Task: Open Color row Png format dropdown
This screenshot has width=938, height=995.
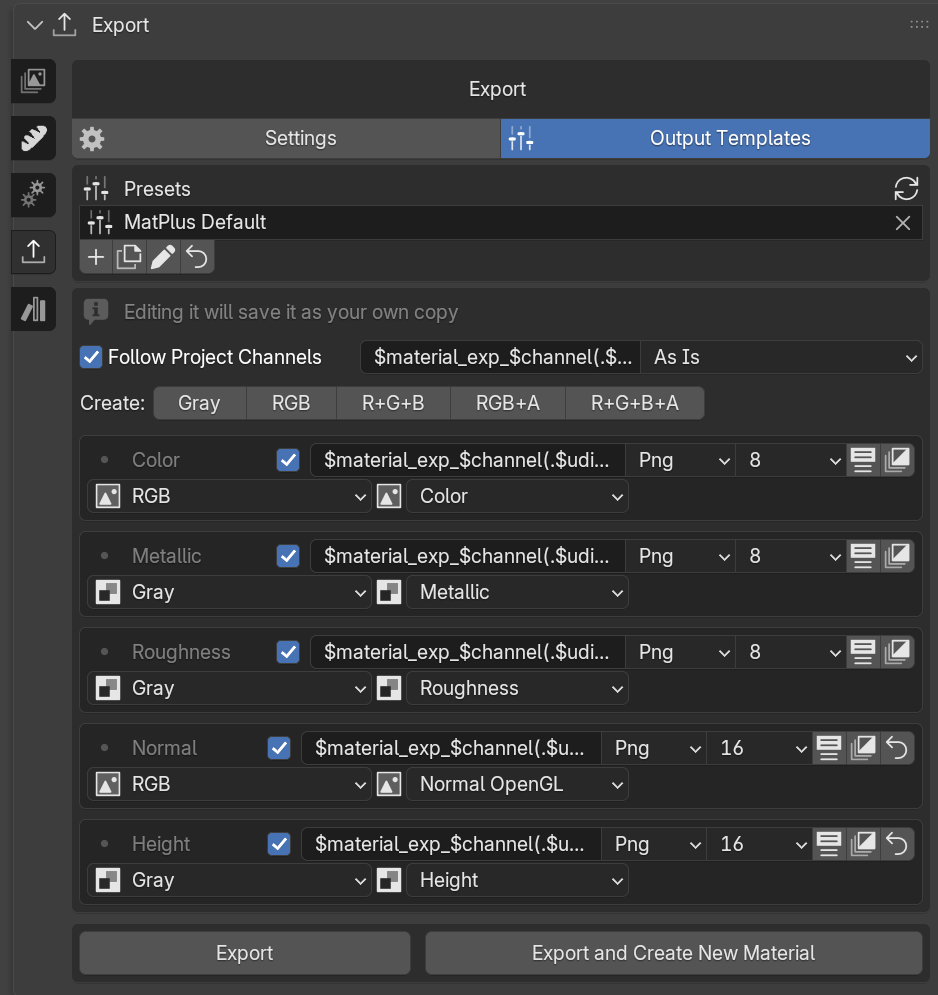Action: click(x=680, y=460)
